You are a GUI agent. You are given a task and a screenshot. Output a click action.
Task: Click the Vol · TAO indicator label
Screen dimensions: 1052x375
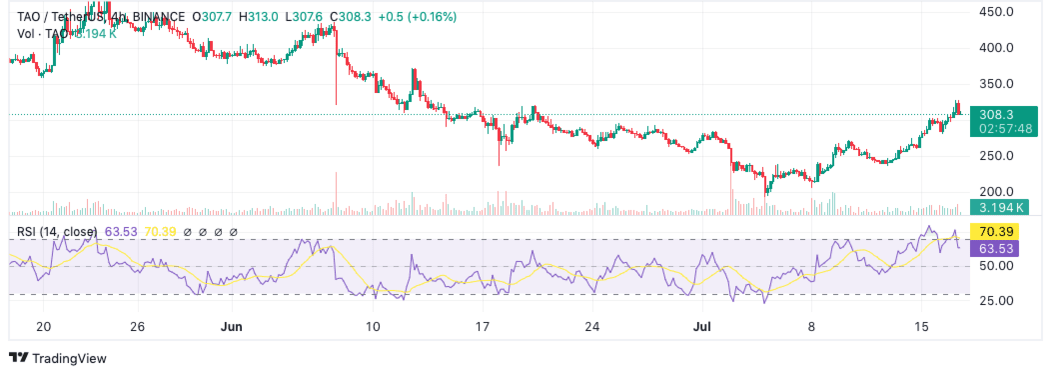42,34
